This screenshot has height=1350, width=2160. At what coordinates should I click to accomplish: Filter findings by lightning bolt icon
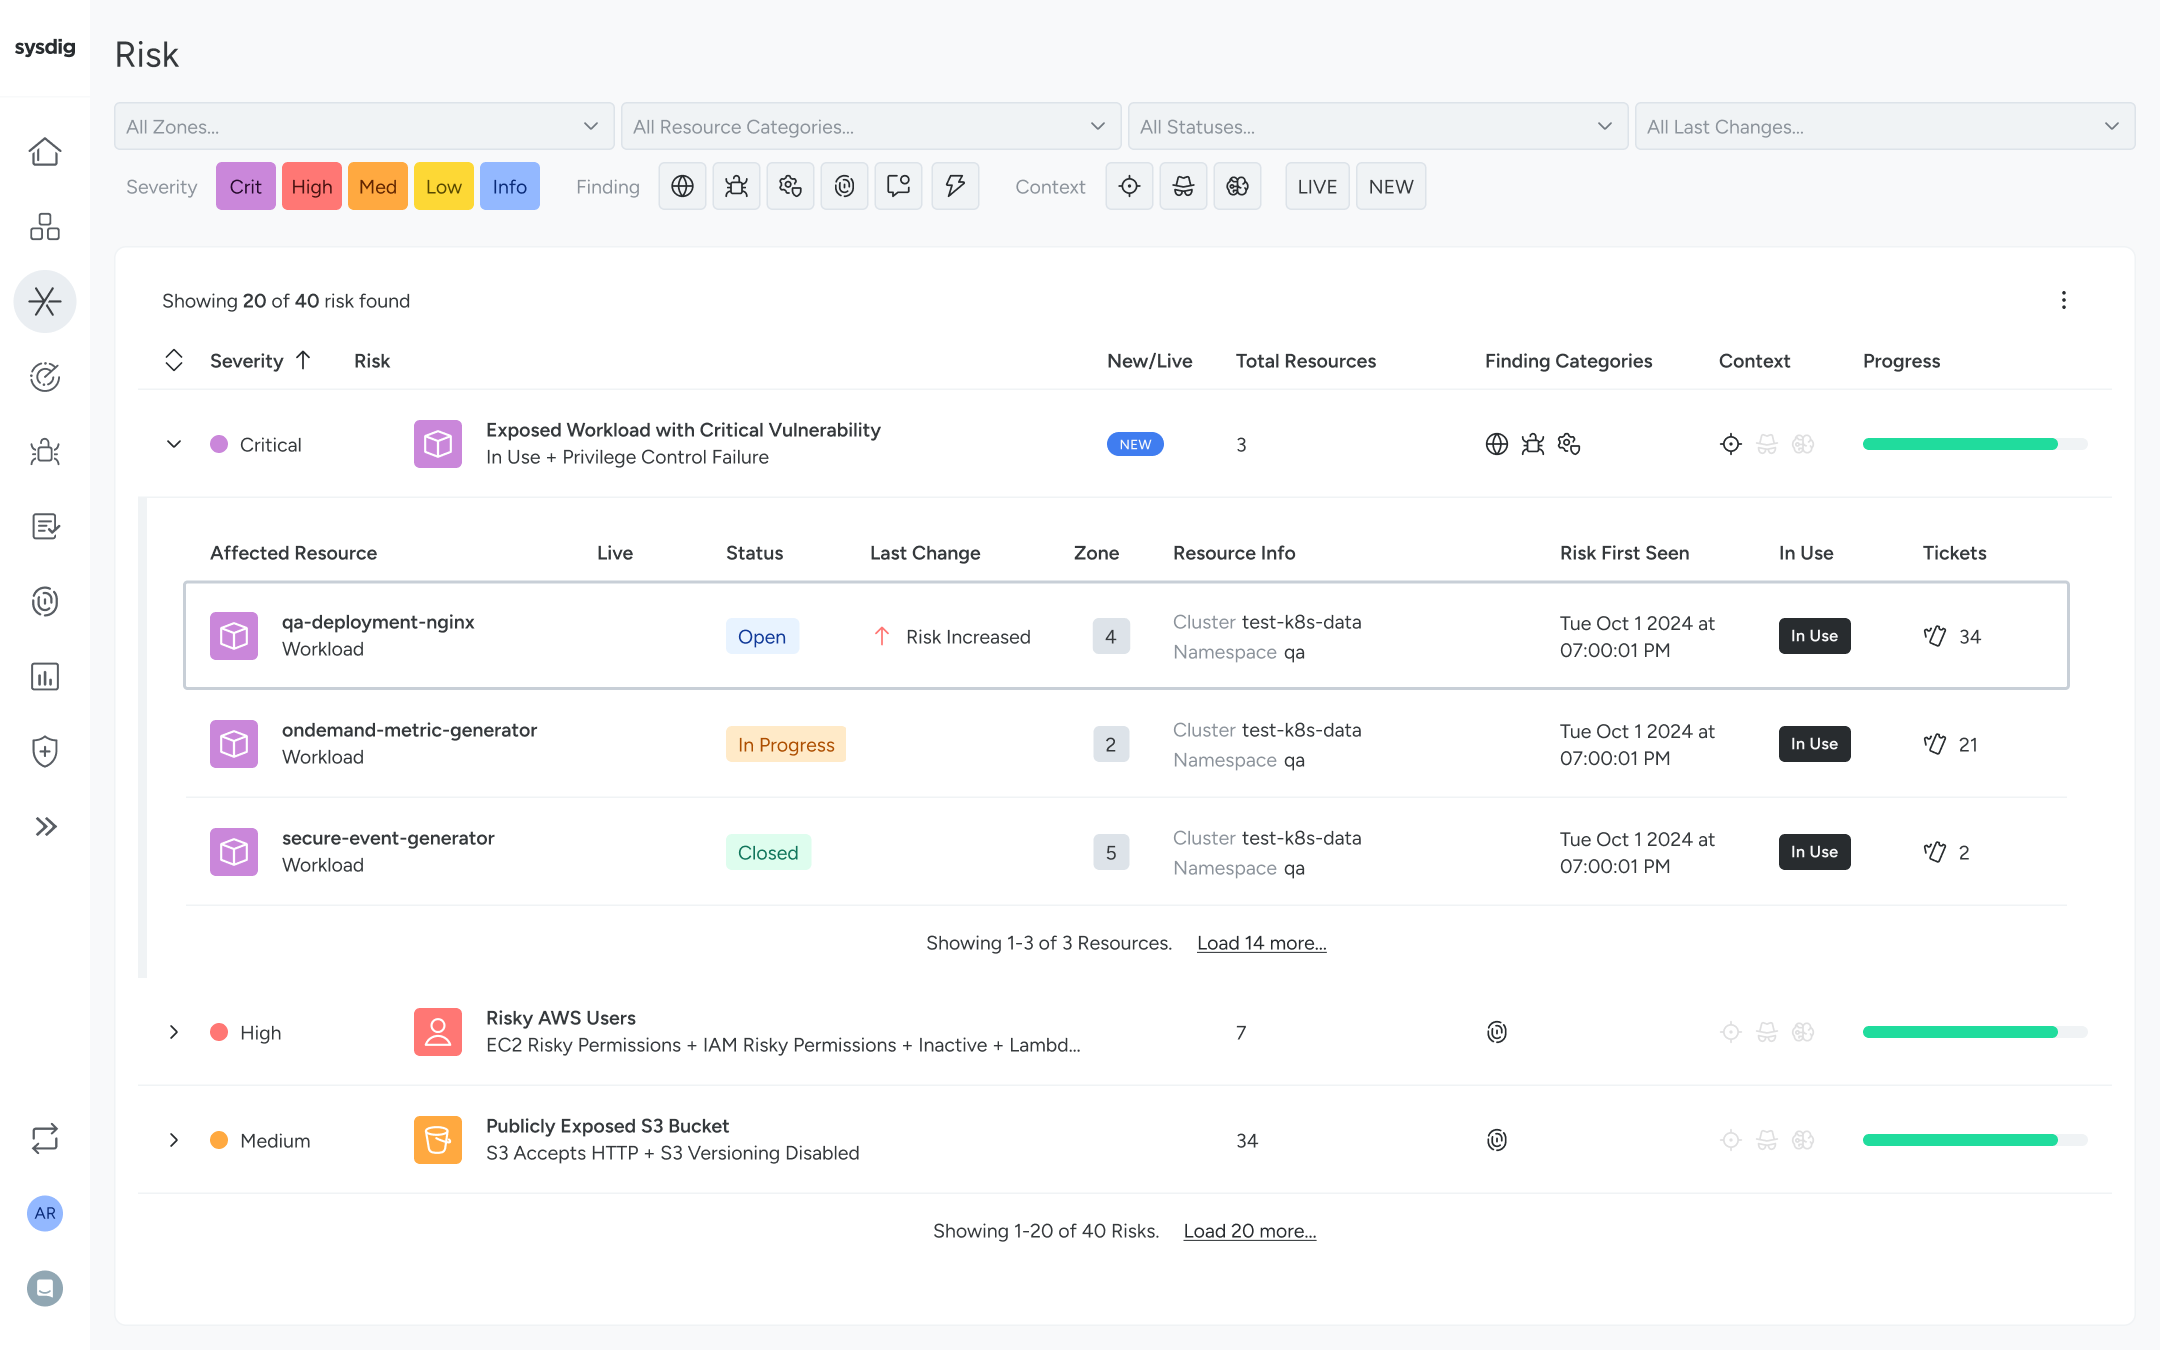[954, 186]
